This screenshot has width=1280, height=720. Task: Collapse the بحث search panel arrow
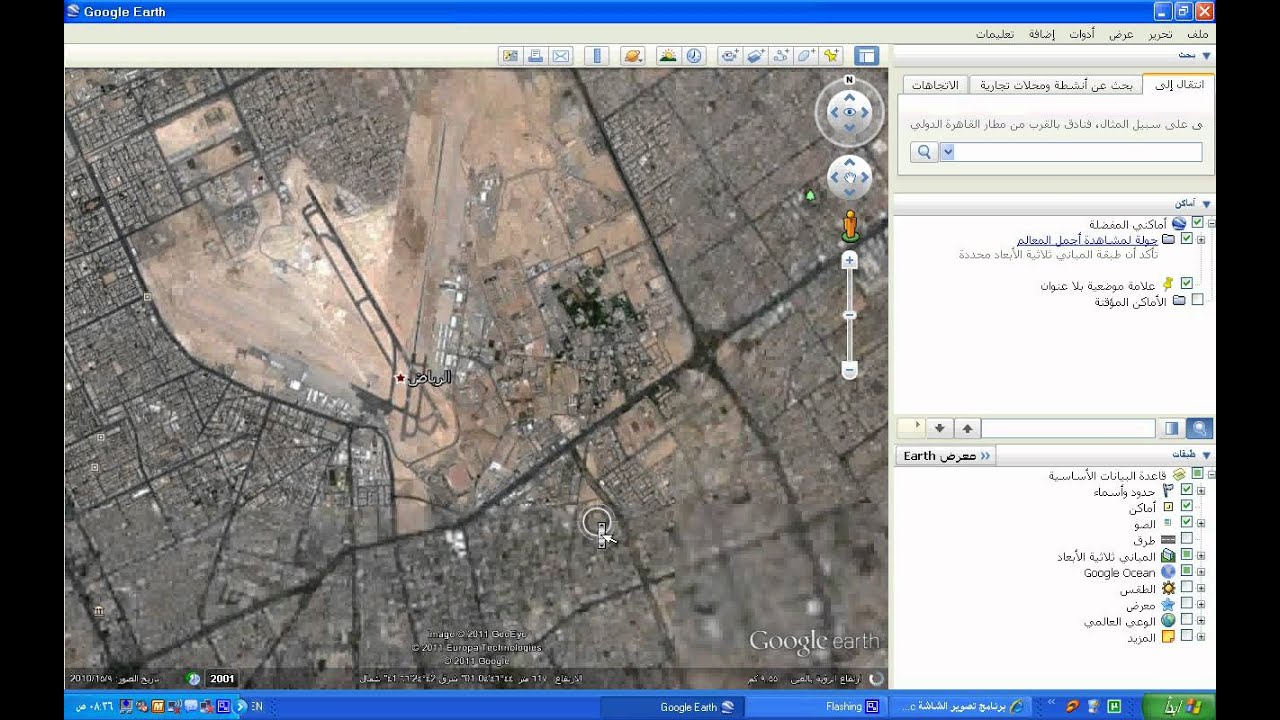point(1206,56)
